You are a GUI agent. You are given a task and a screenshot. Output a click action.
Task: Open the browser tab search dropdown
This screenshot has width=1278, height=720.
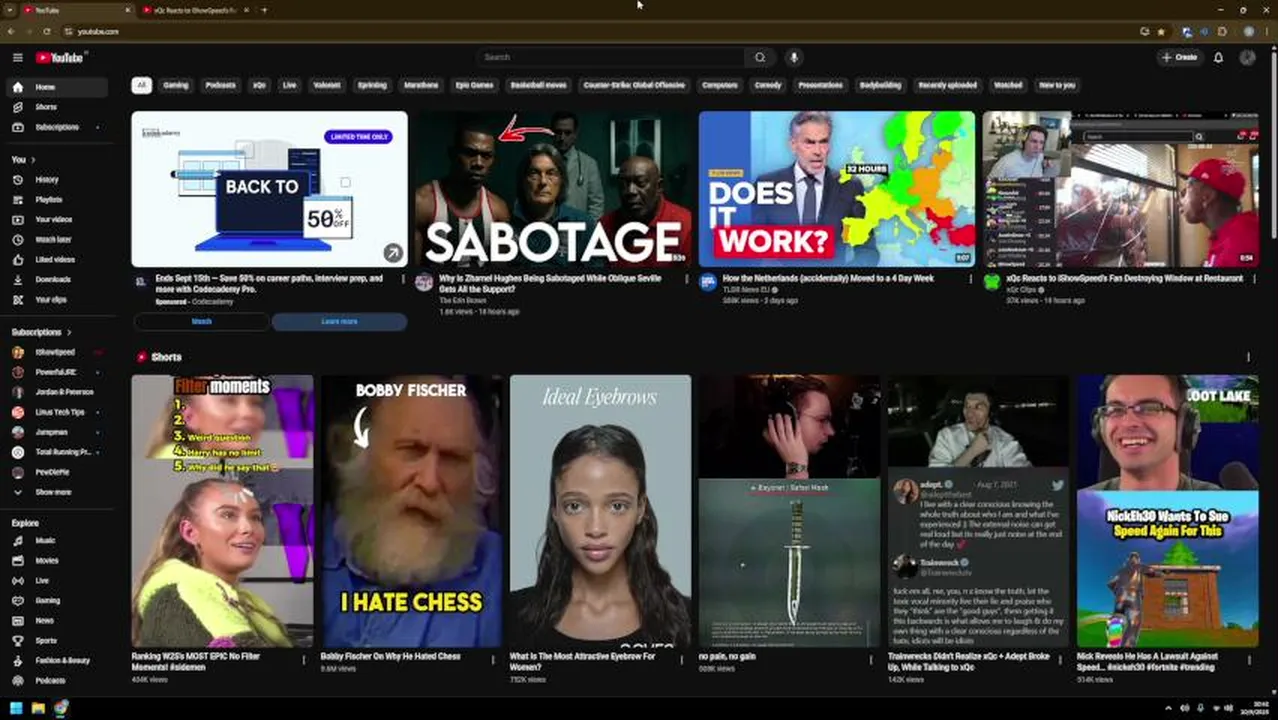(12, 10)
